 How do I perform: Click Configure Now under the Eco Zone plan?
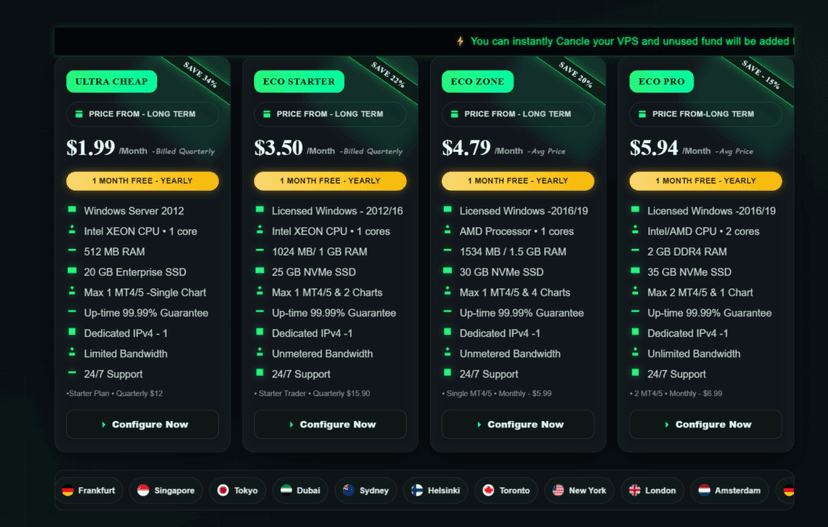click(x=518, y=425)
